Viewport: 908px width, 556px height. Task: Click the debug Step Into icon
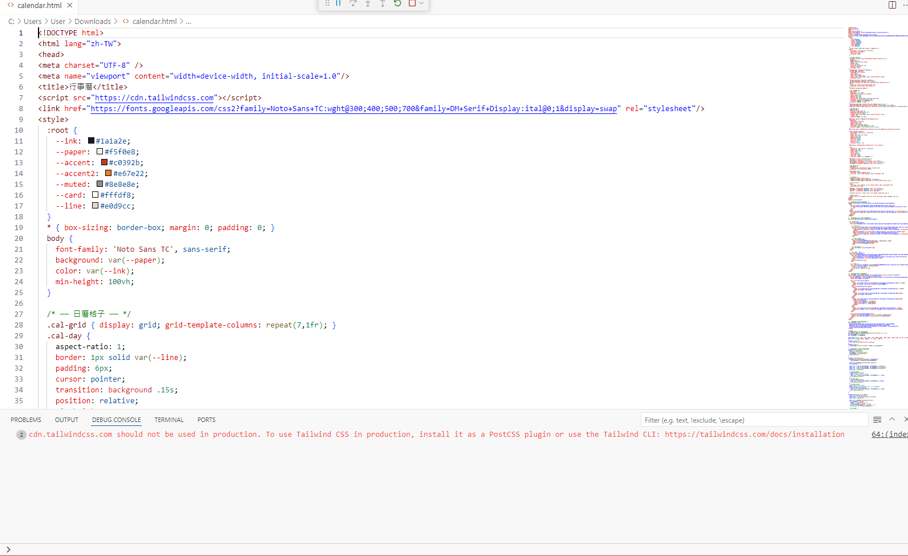pos(368,4)
